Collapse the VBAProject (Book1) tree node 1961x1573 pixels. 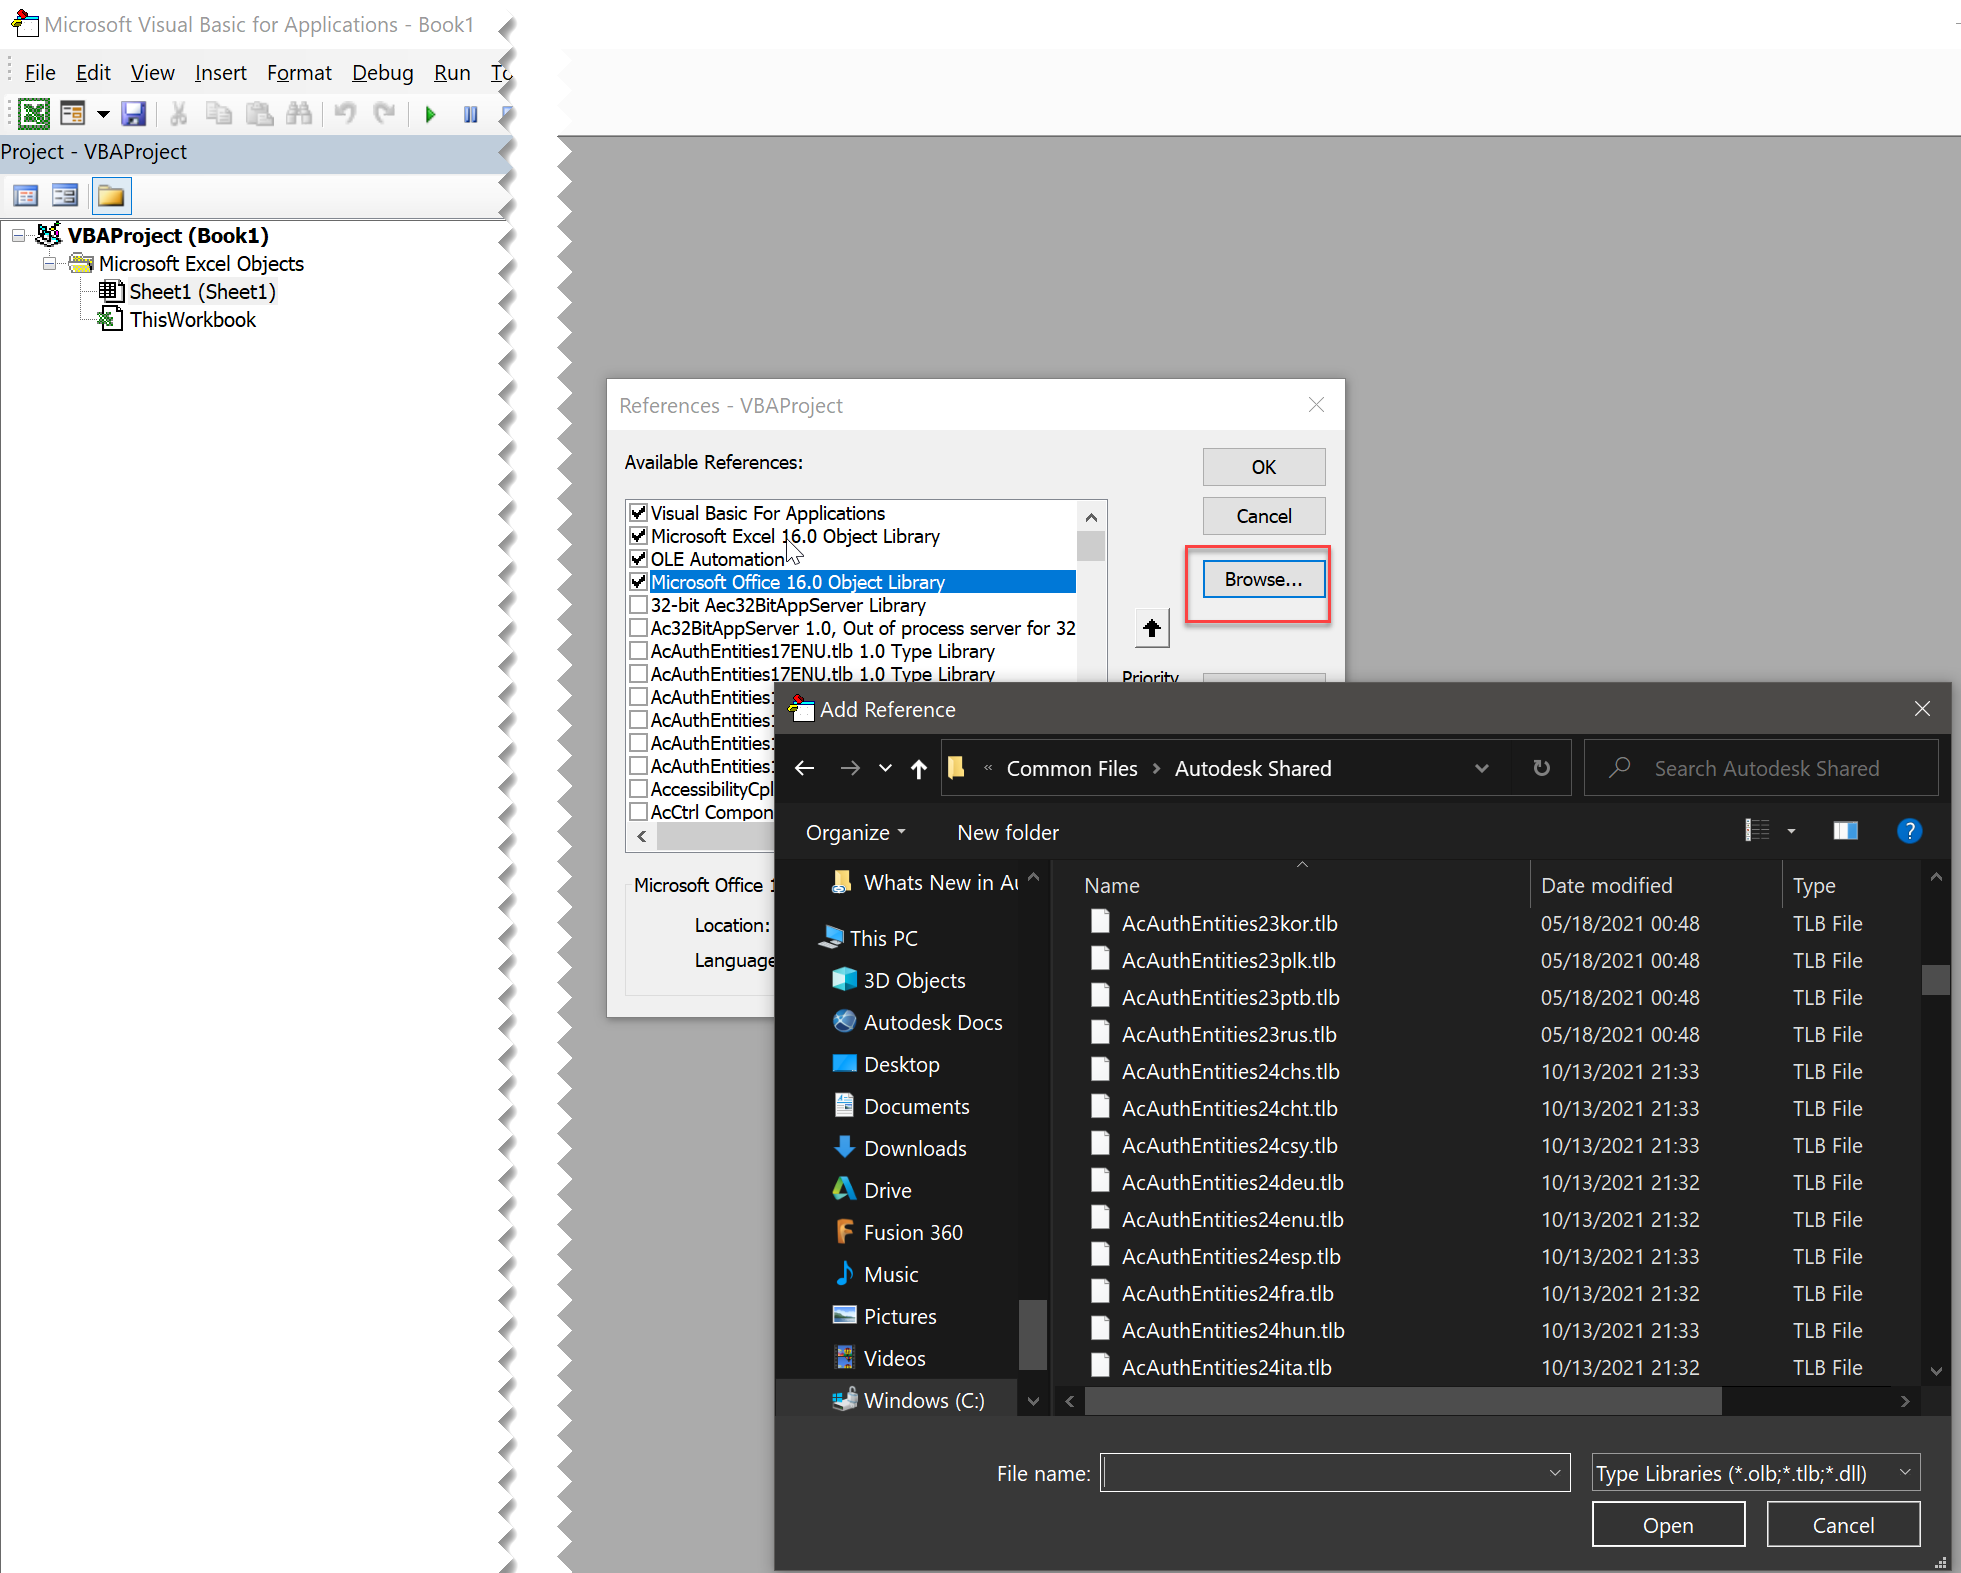point(18,236)
